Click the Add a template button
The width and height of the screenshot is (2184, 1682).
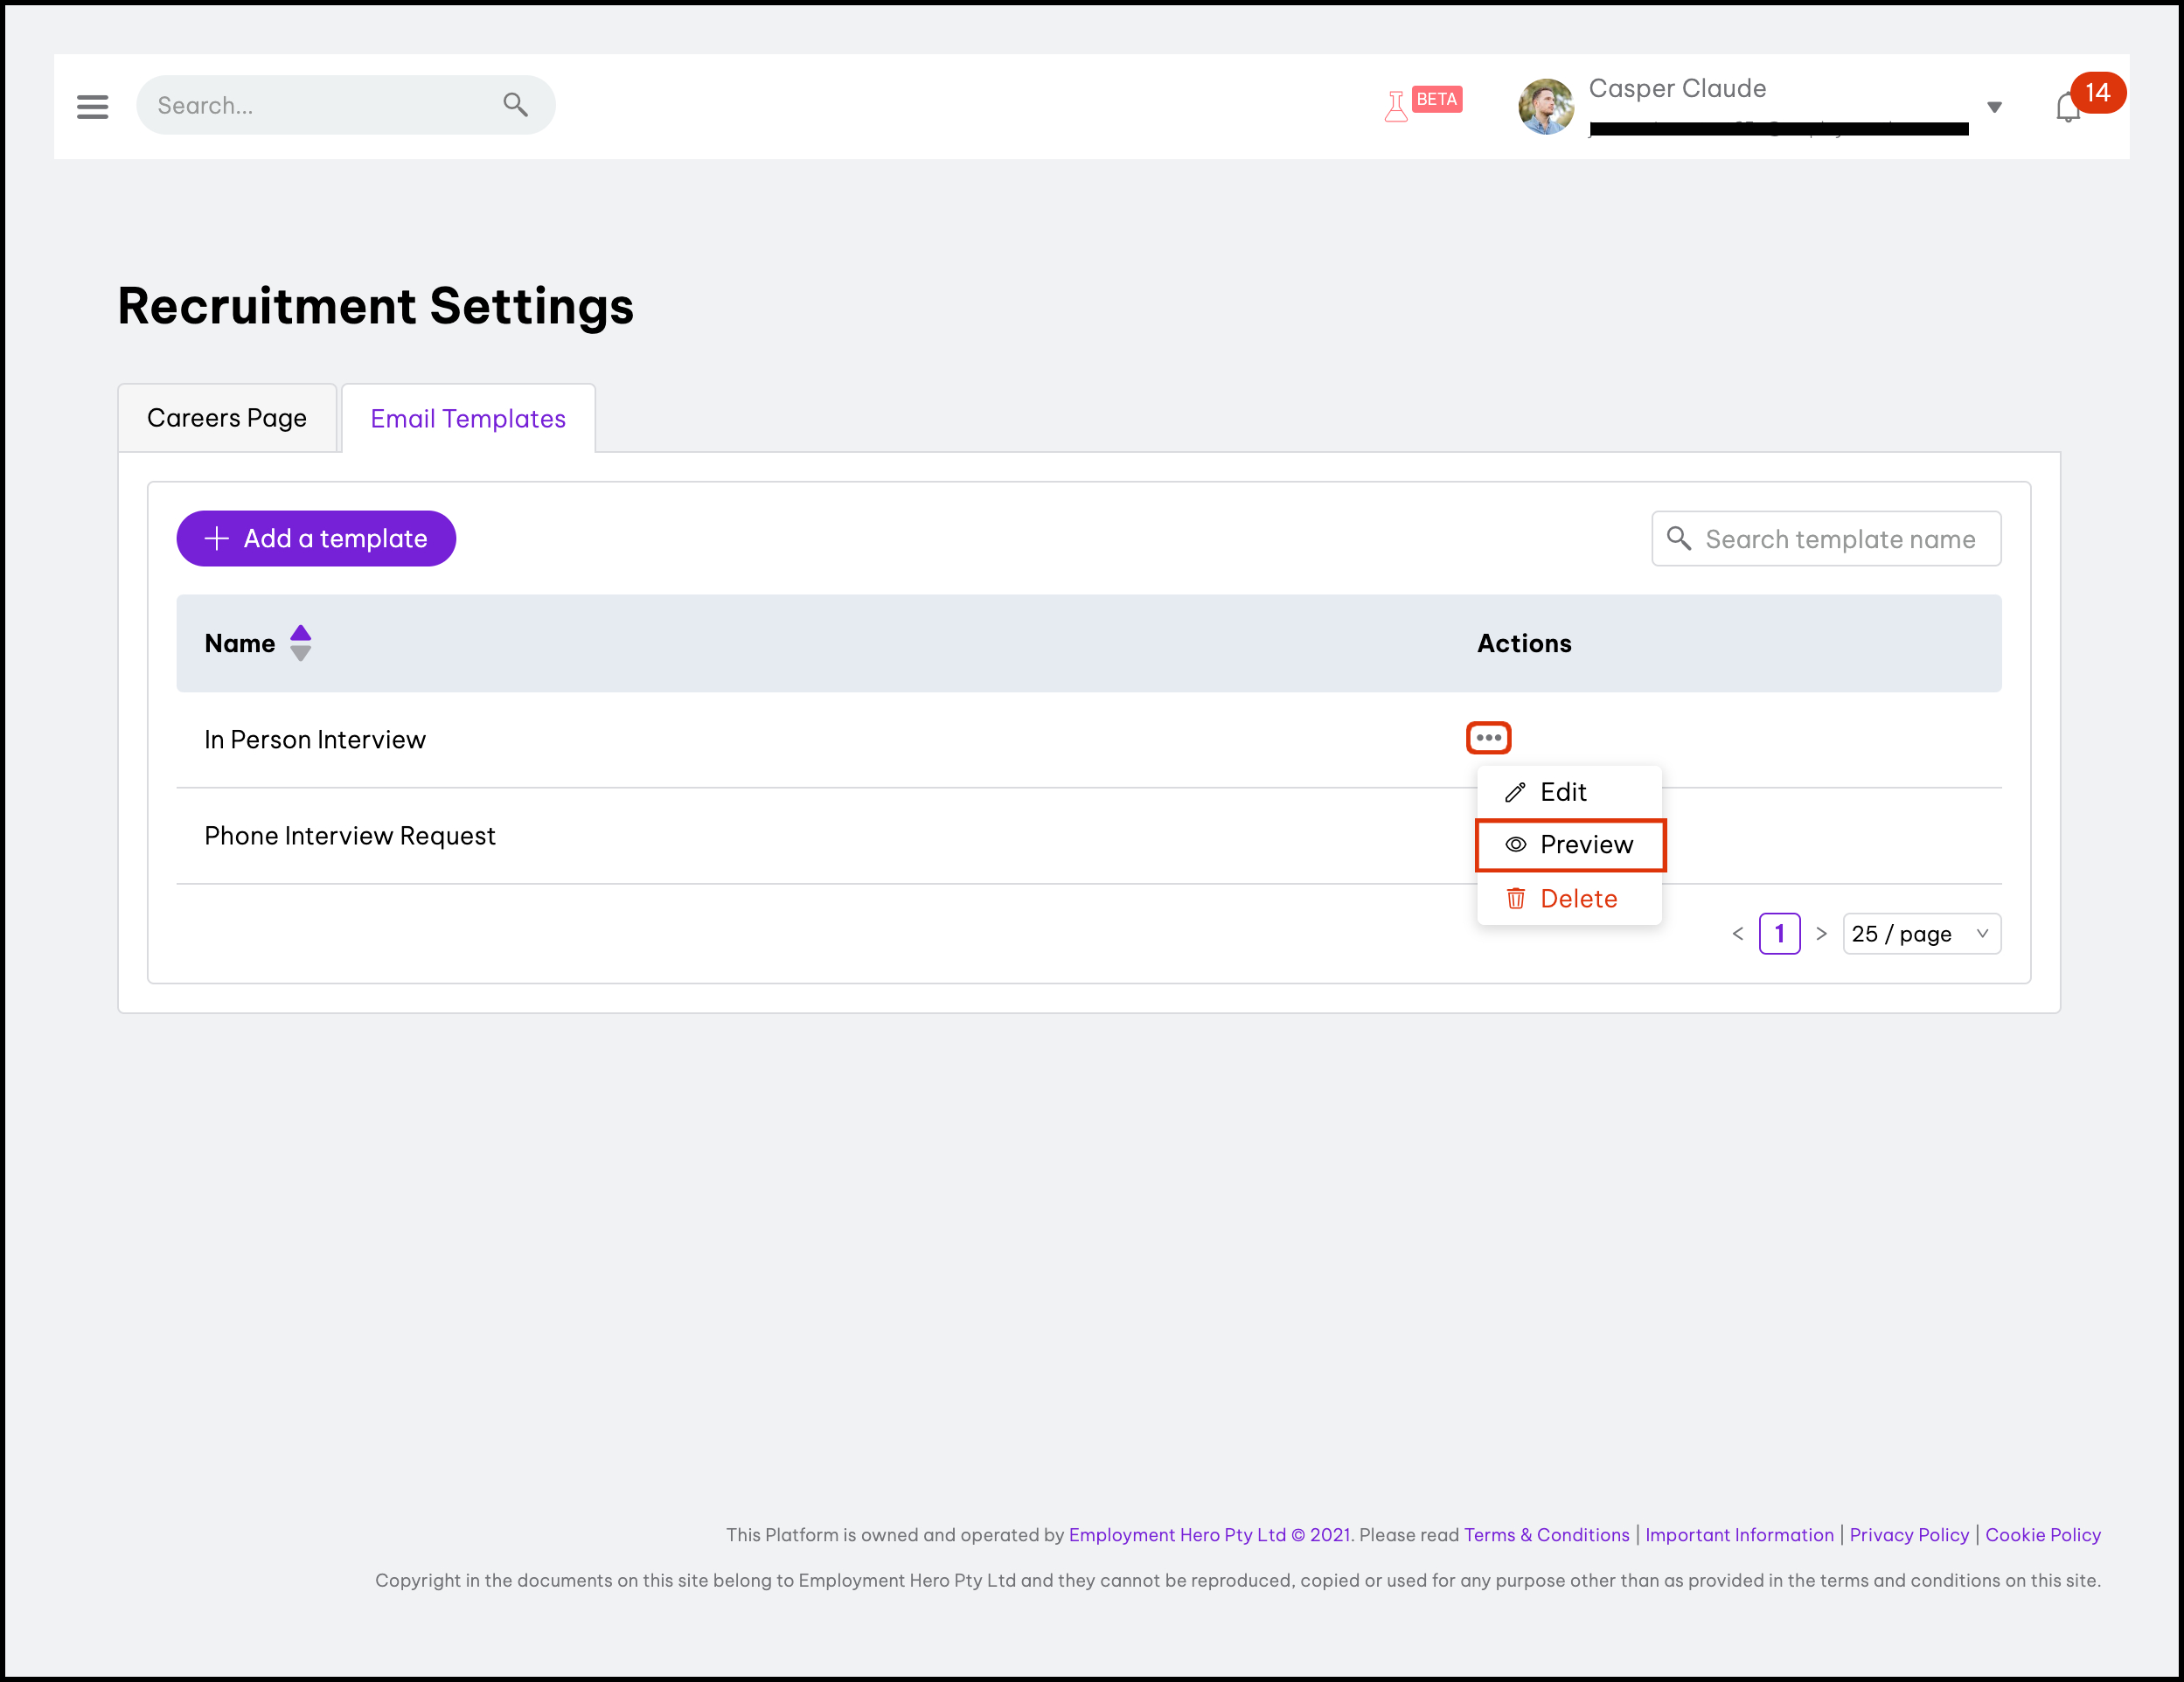pos(316,538)
